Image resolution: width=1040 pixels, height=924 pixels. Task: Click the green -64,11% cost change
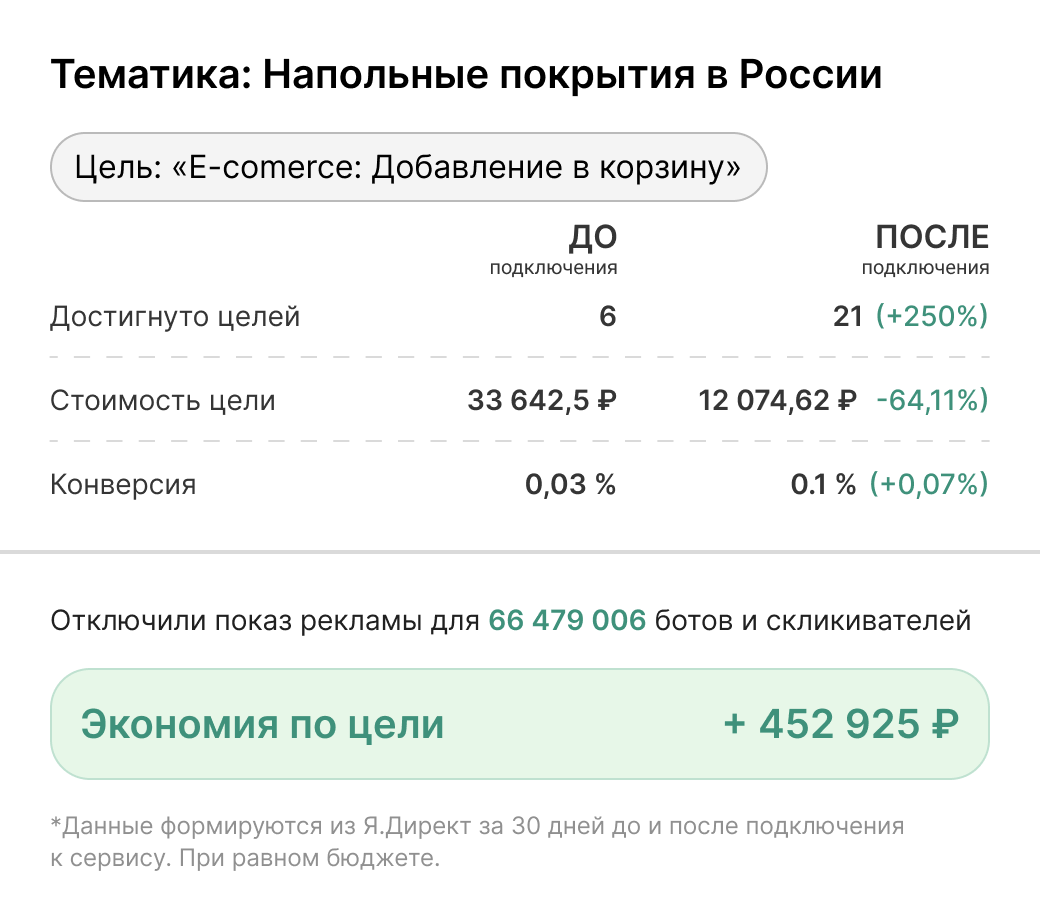(931, 401)
